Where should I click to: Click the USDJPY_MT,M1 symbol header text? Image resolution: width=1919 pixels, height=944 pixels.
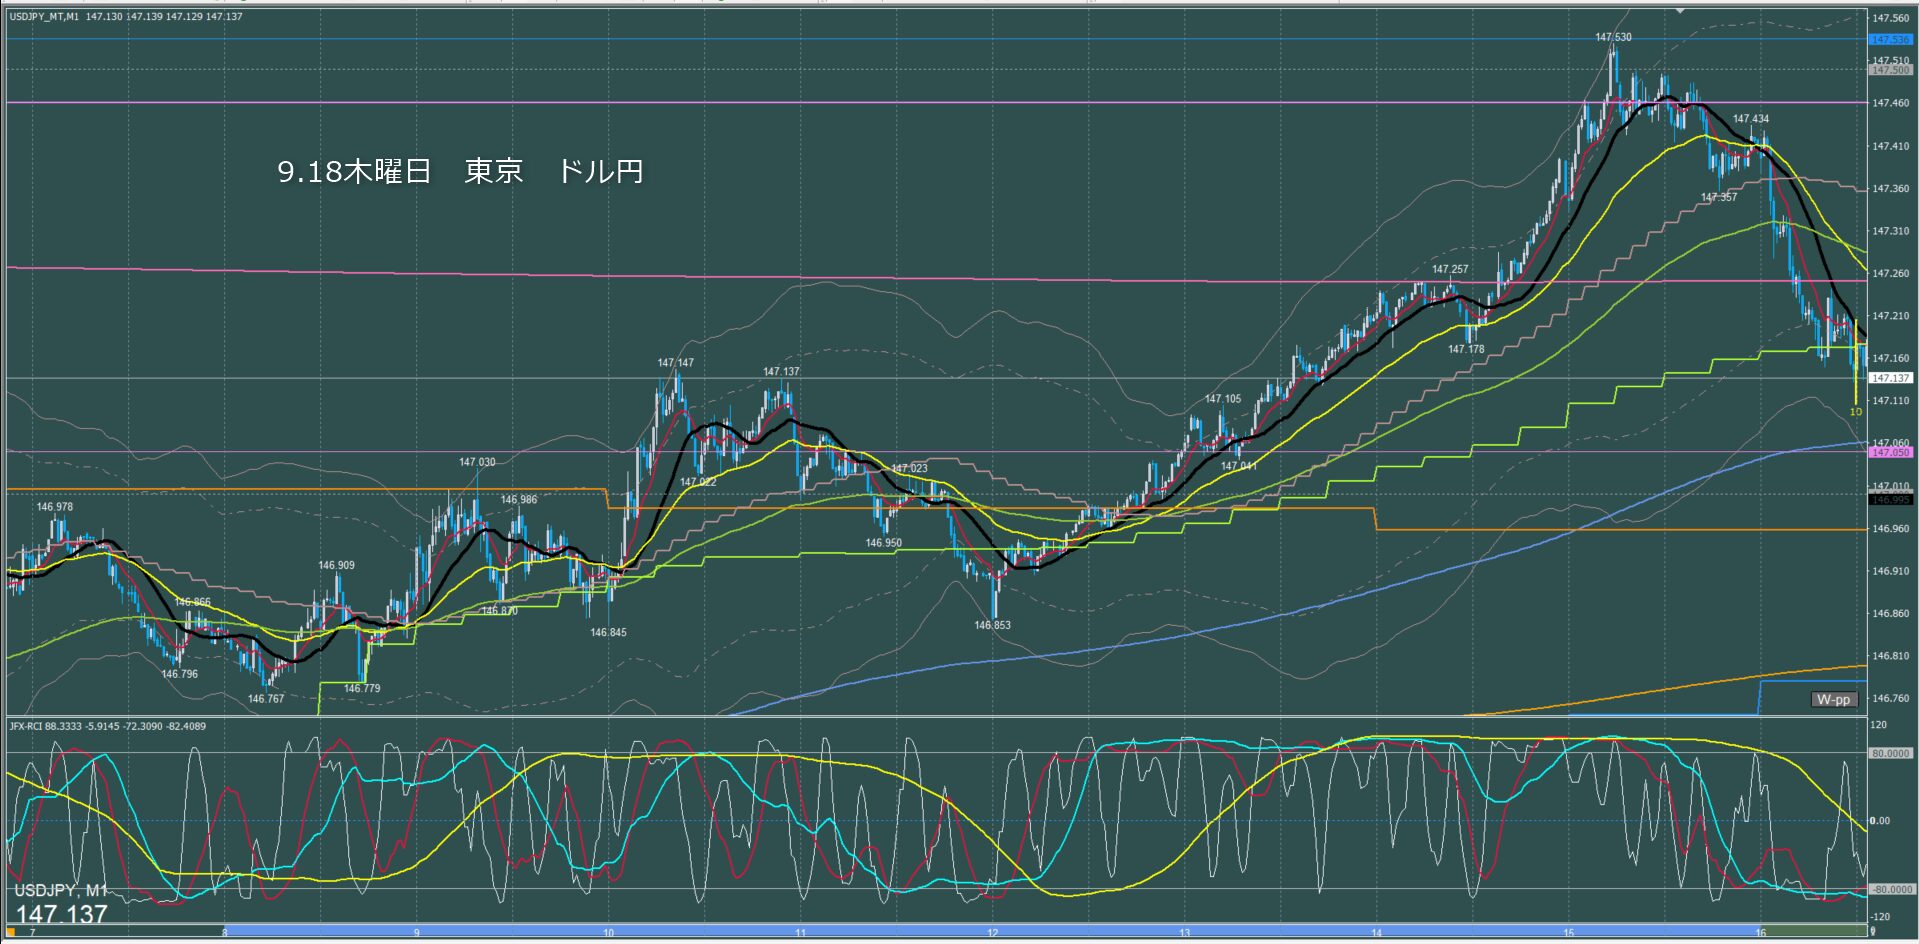pos(45,17)
